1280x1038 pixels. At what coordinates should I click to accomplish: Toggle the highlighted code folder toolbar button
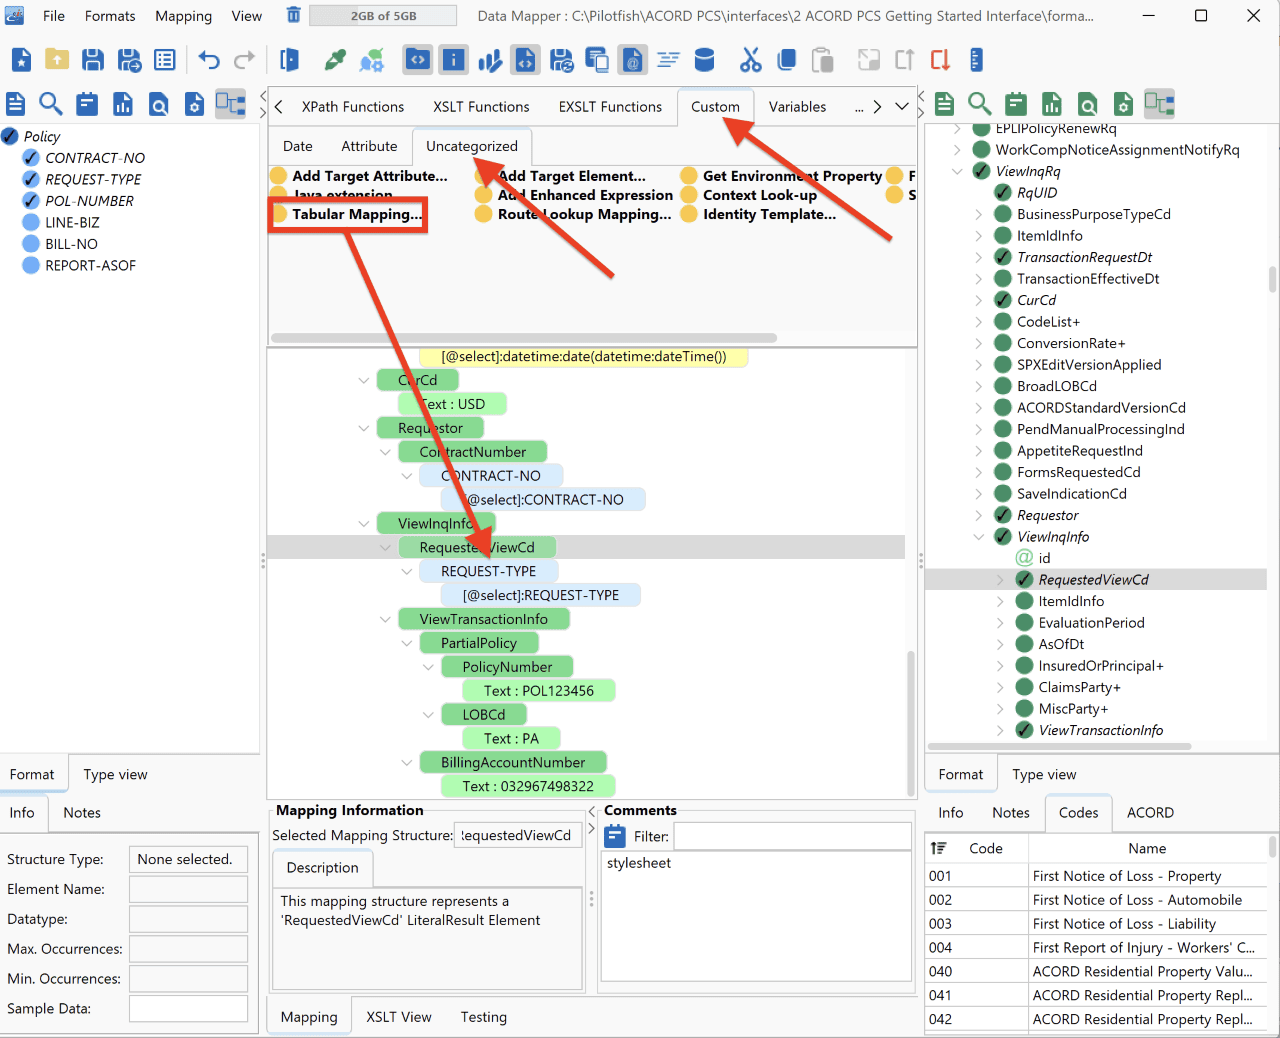[x=418, y=60]
